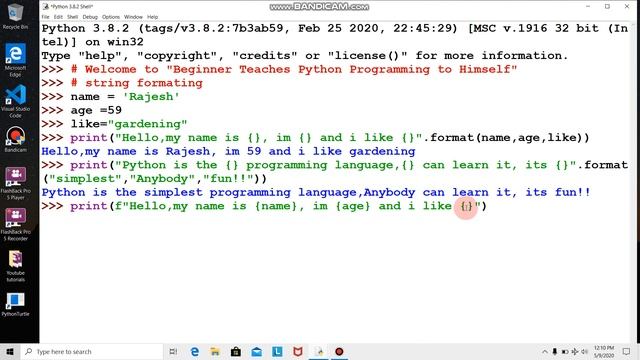Click the Windows Start button
The width and height of the screenshot is (640, 360).
[10, 351]
